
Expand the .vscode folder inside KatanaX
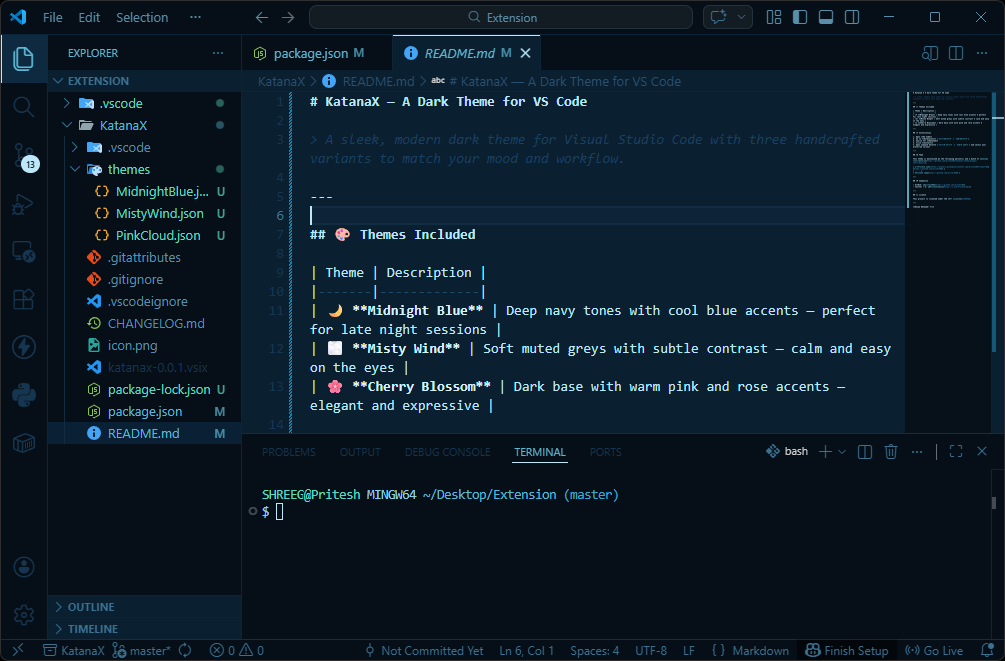[145, 147]
